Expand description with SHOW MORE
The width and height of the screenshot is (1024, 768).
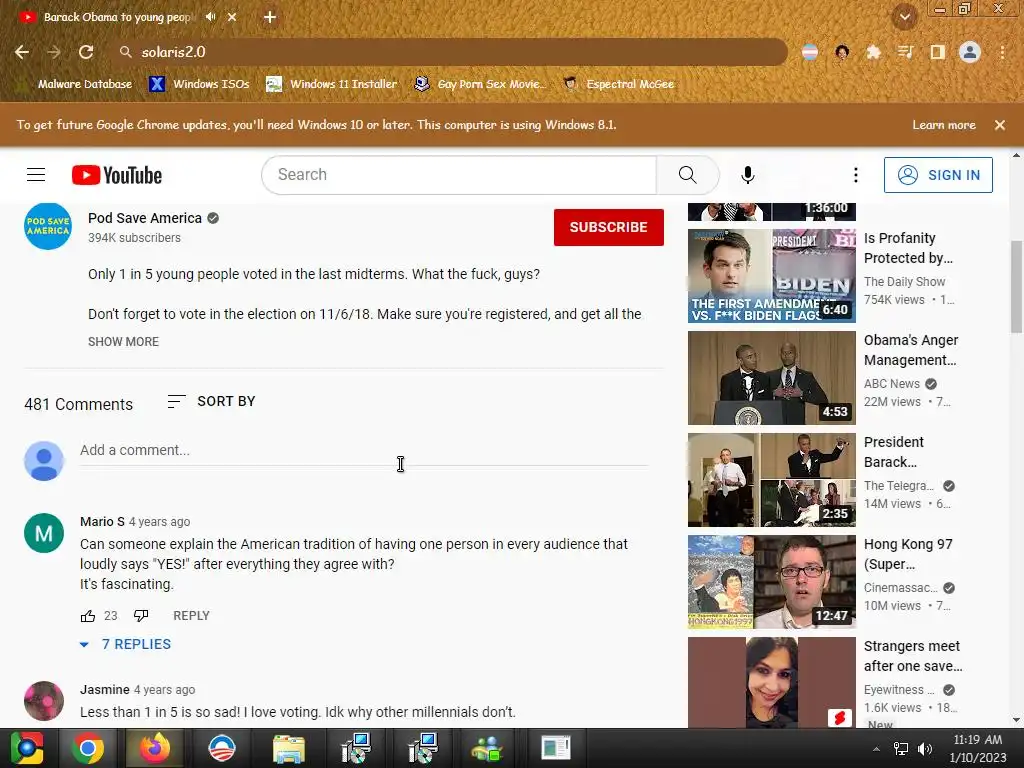(123, 342)
